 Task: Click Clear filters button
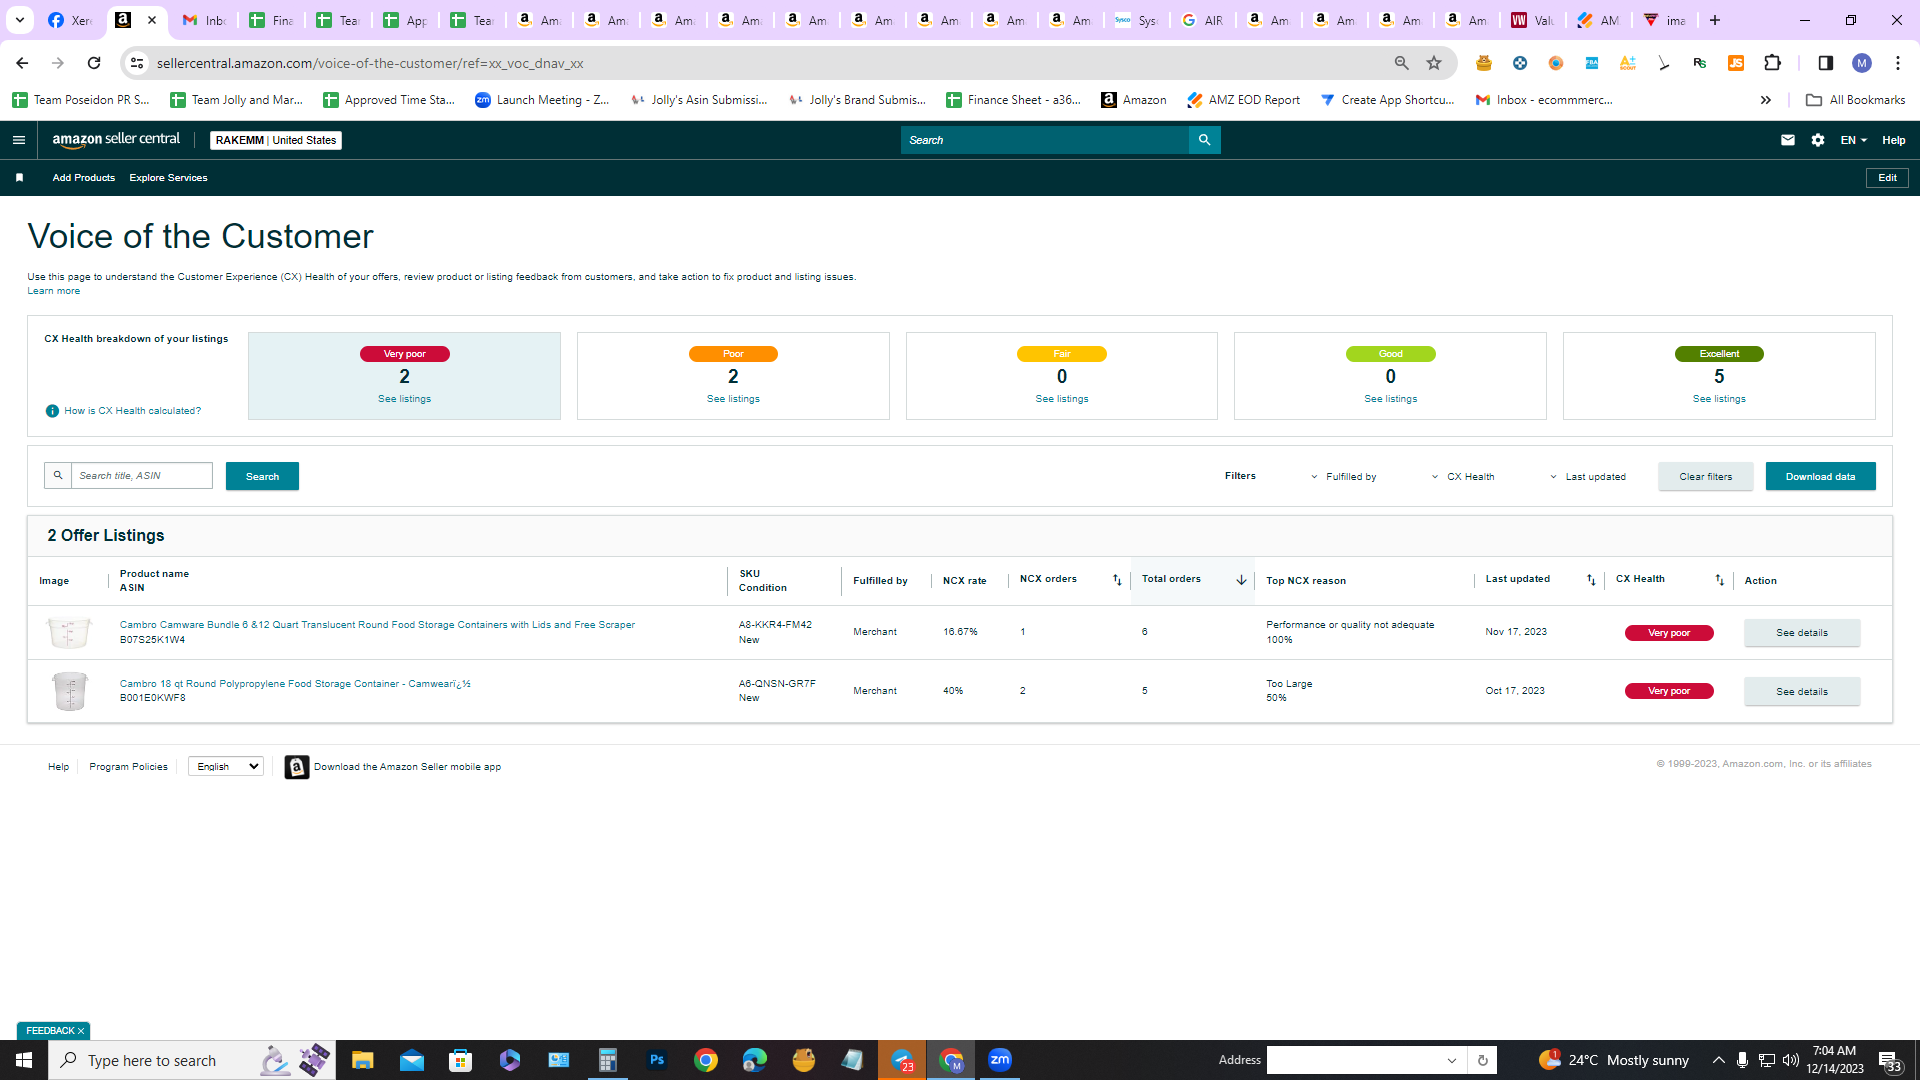click(1706, 476)
